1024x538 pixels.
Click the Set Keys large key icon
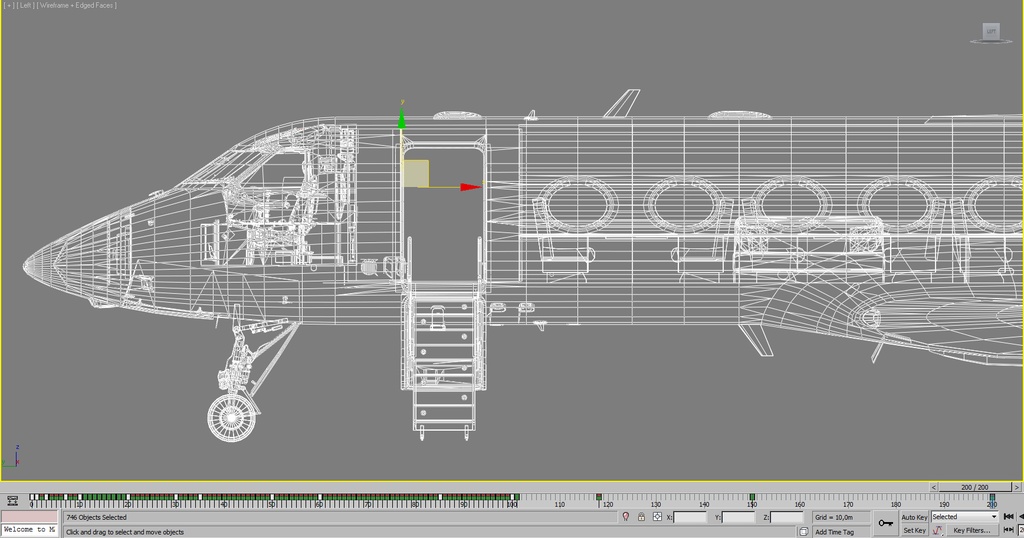click(885, 523)
